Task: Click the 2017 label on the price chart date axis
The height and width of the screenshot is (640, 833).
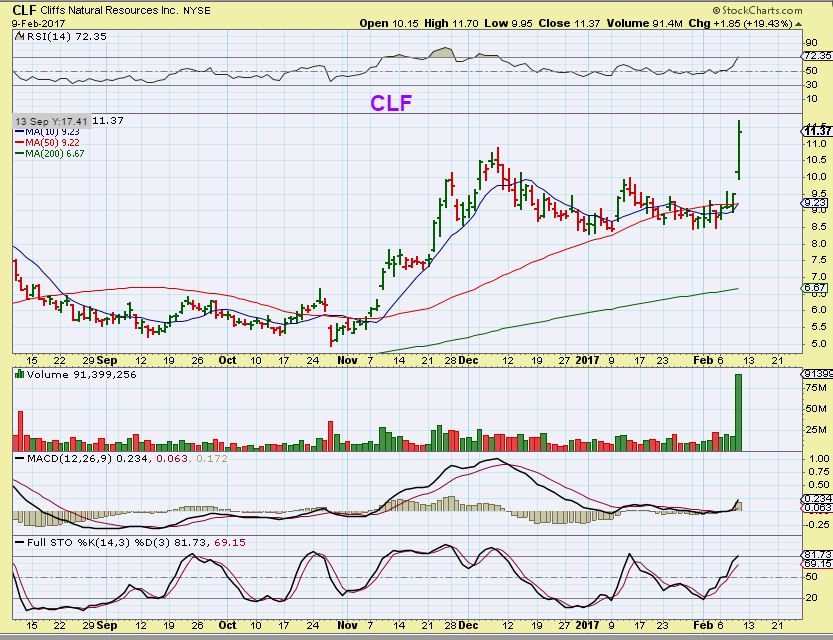Action: [x=587, y=360]
